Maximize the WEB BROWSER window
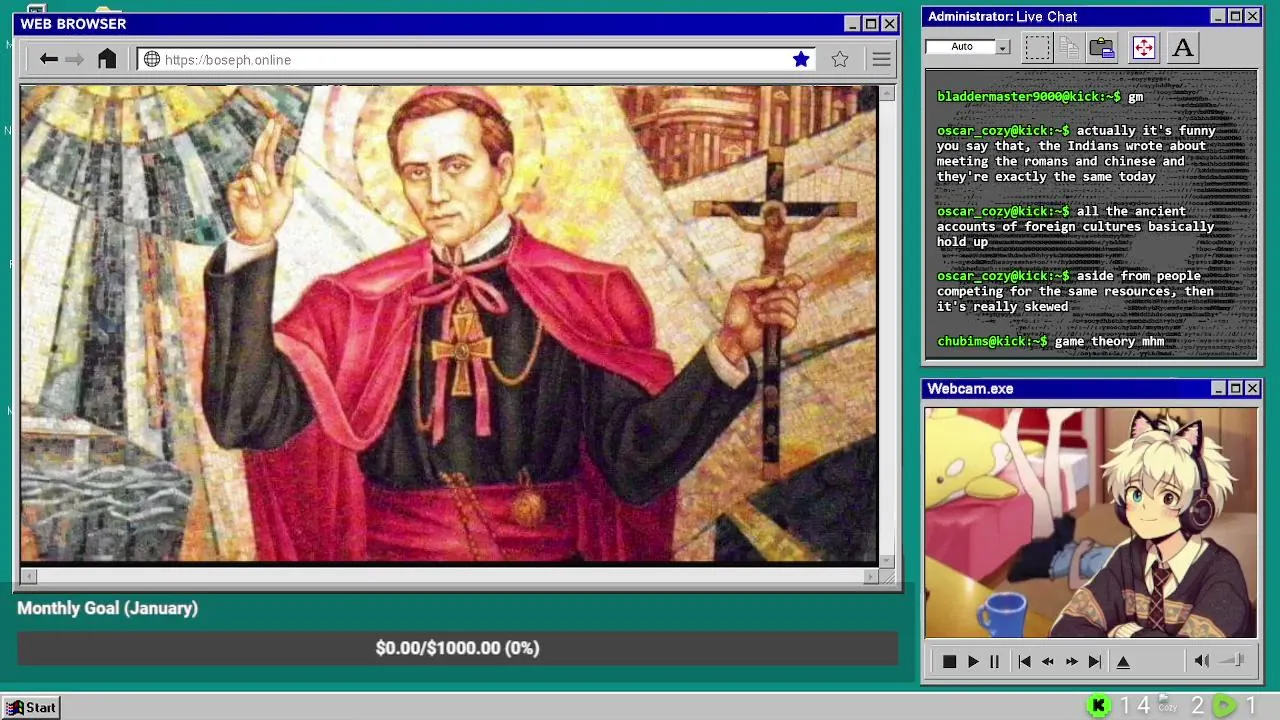 (870, 24)
